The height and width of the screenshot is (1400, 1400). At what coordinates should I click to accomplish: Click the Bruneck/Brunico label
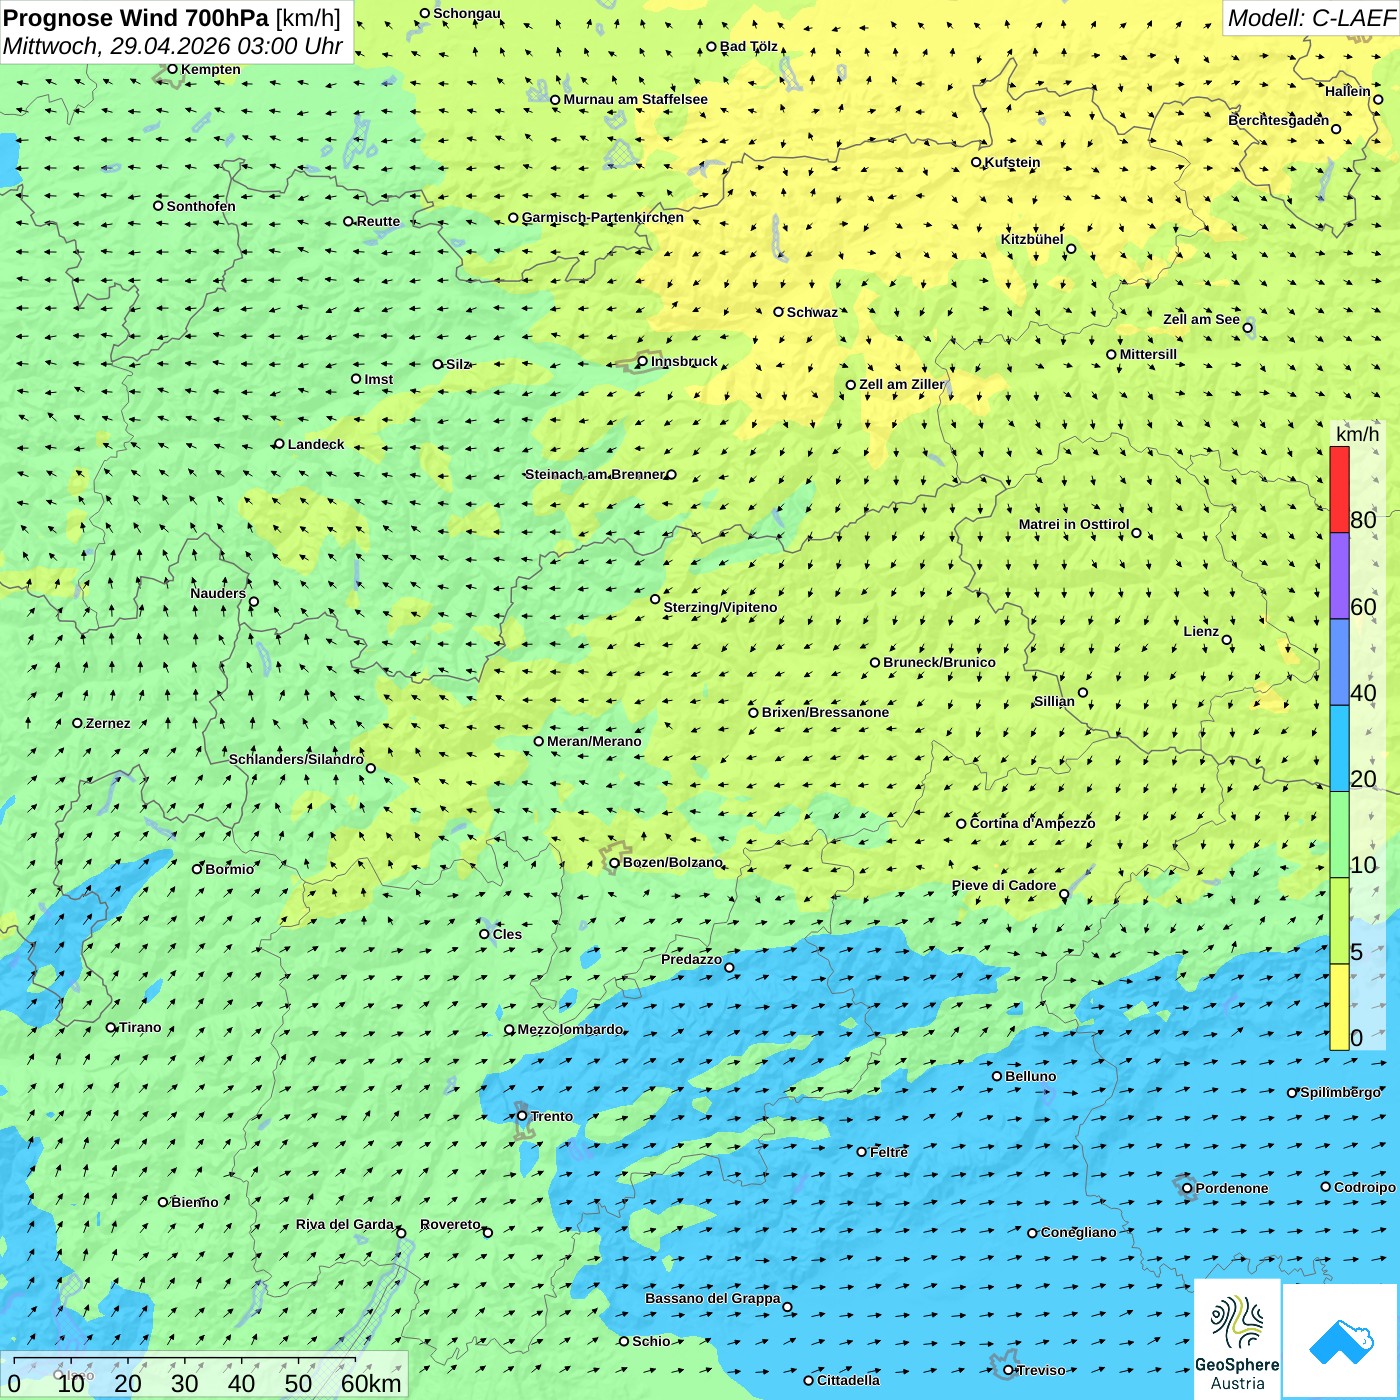(x=939, y=662)
